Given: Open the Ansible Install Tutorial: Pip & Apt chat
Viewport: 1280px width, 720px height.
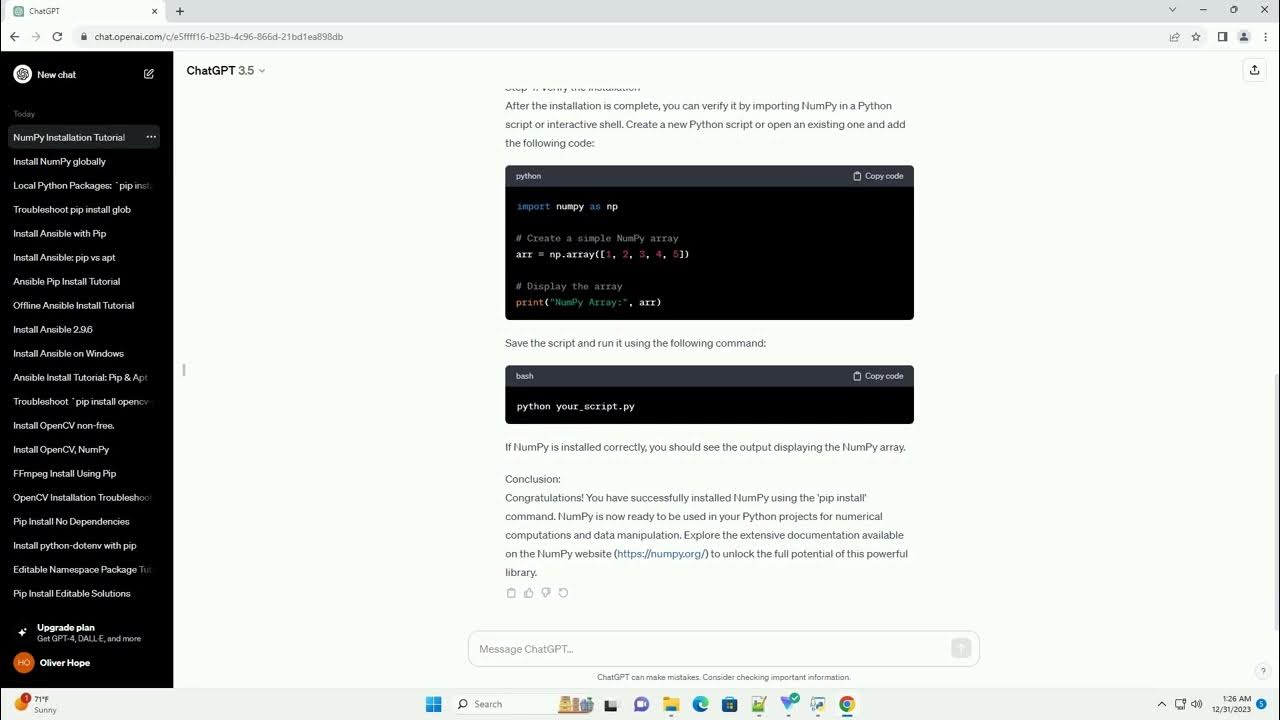Looking at the screenshot, I should click(x=84, y=377).
